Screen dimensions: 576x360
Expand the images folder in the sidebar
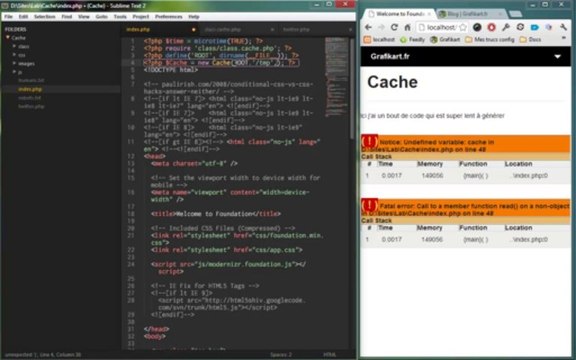[15, 63]
